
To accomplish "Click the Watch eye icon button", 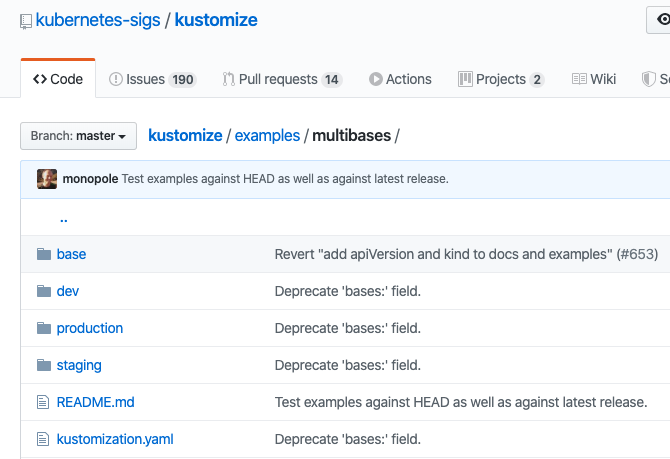I will 658,20.
